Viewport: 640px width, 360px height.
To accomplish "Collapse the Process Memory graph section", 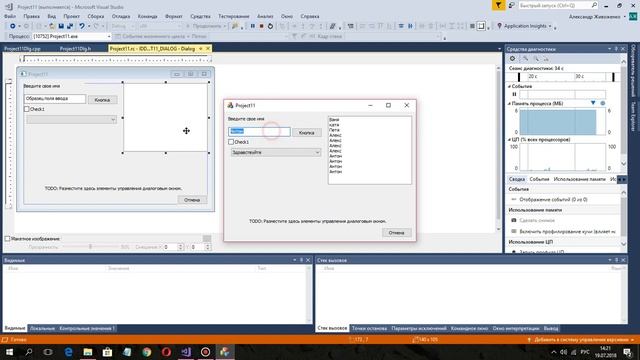I will [509, 104].
